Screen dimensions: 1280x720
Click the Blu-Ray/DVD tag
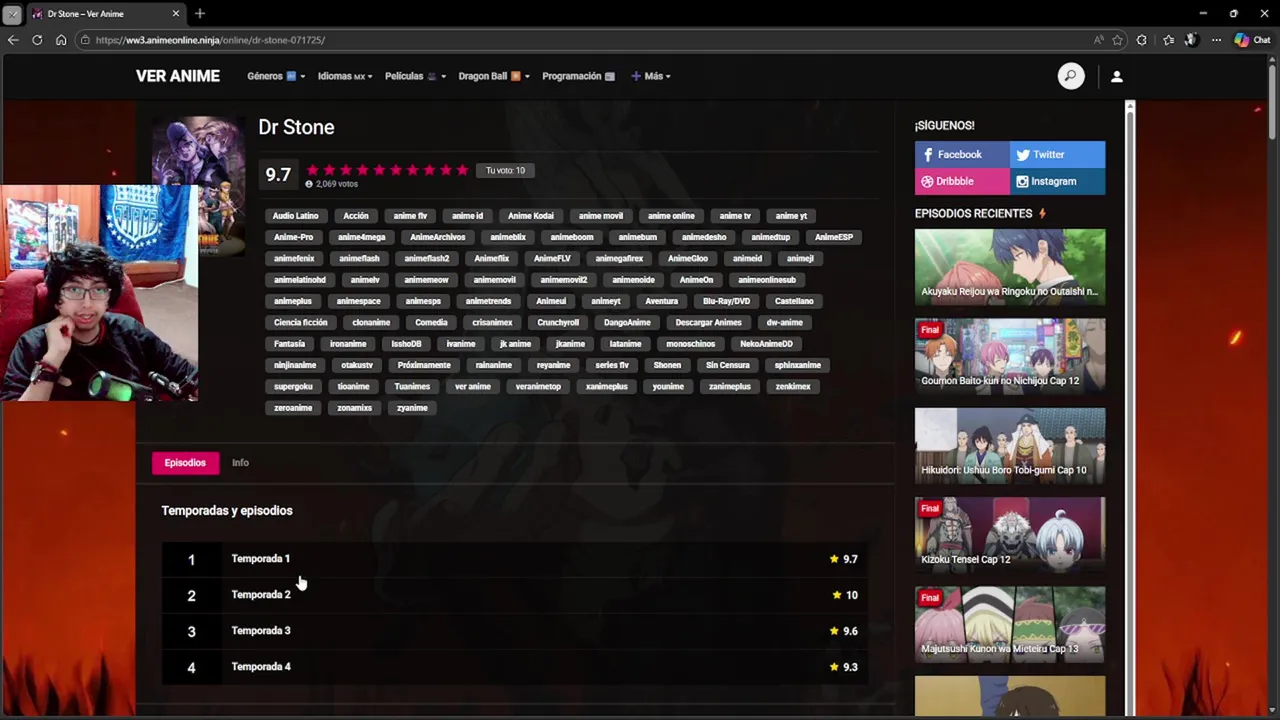(x=726, y=301)
